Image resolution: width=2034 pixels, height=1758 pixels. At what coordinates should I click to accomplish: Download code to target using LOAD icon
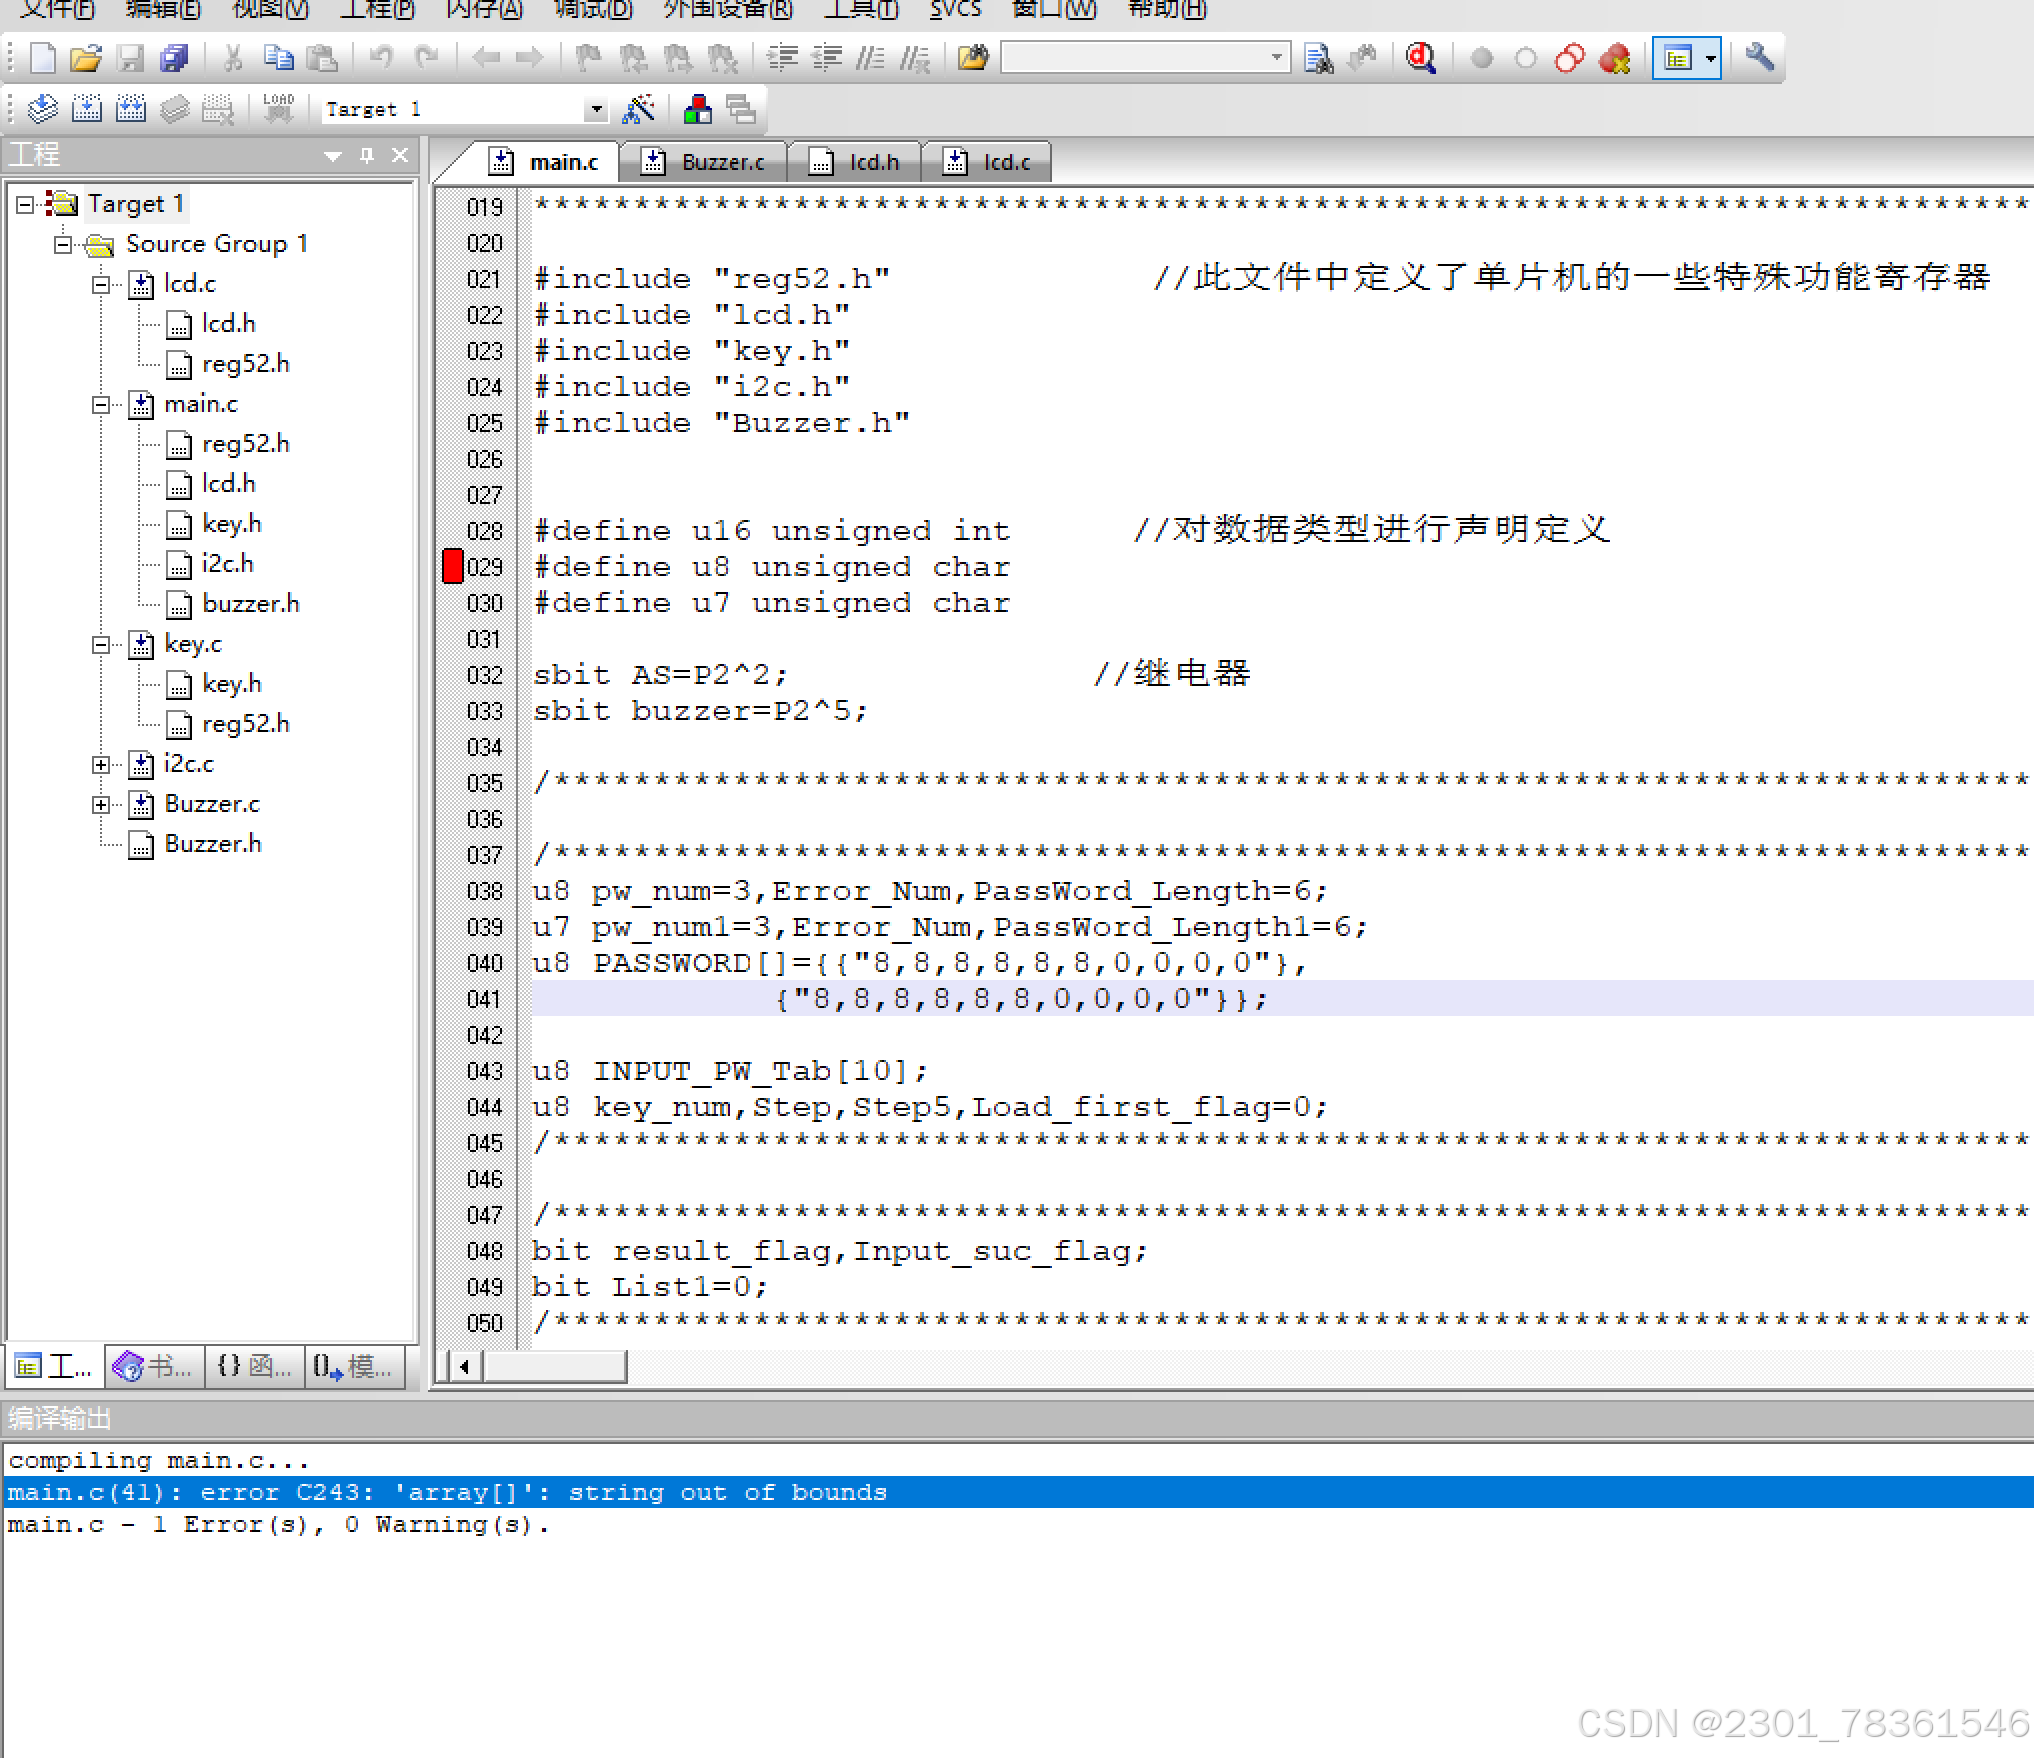point(278,108)
